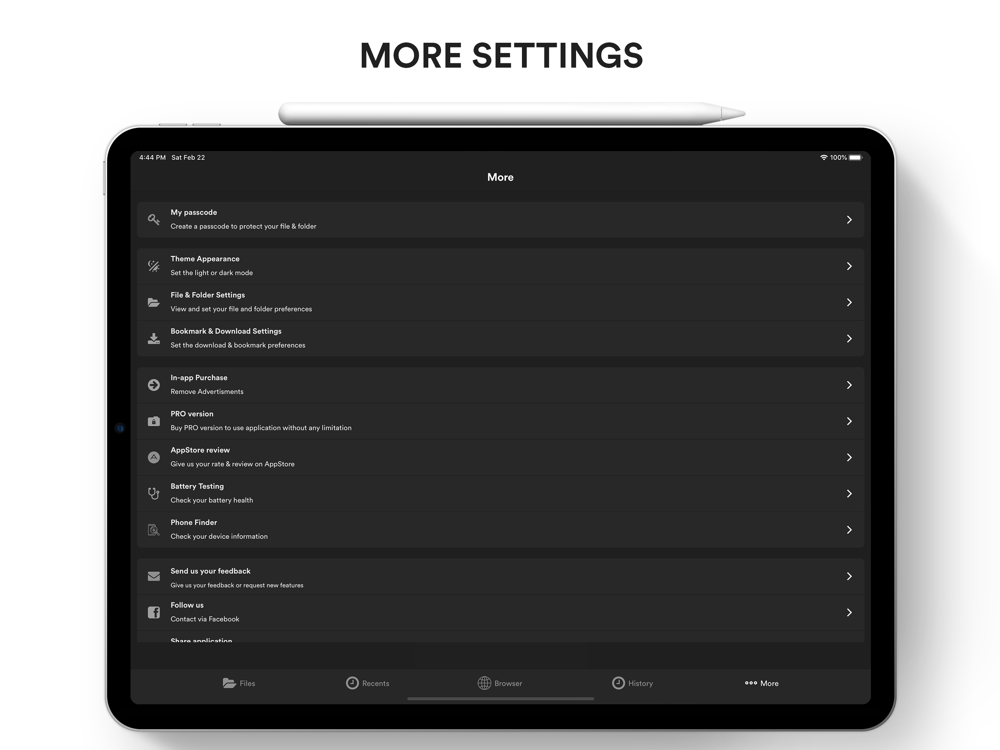Tap the In-app Purchase Remove Advertisments entry
Viewport: 1000px width, 750px height.
(501, 385)
